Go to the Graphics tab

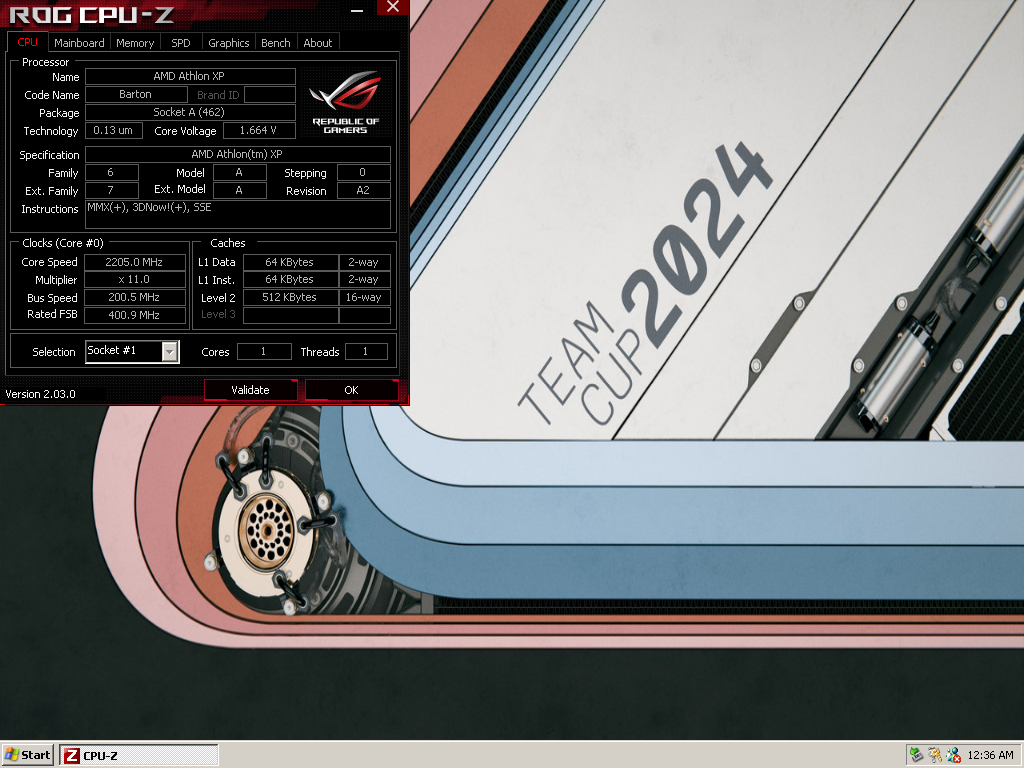[x=229, y=43]
